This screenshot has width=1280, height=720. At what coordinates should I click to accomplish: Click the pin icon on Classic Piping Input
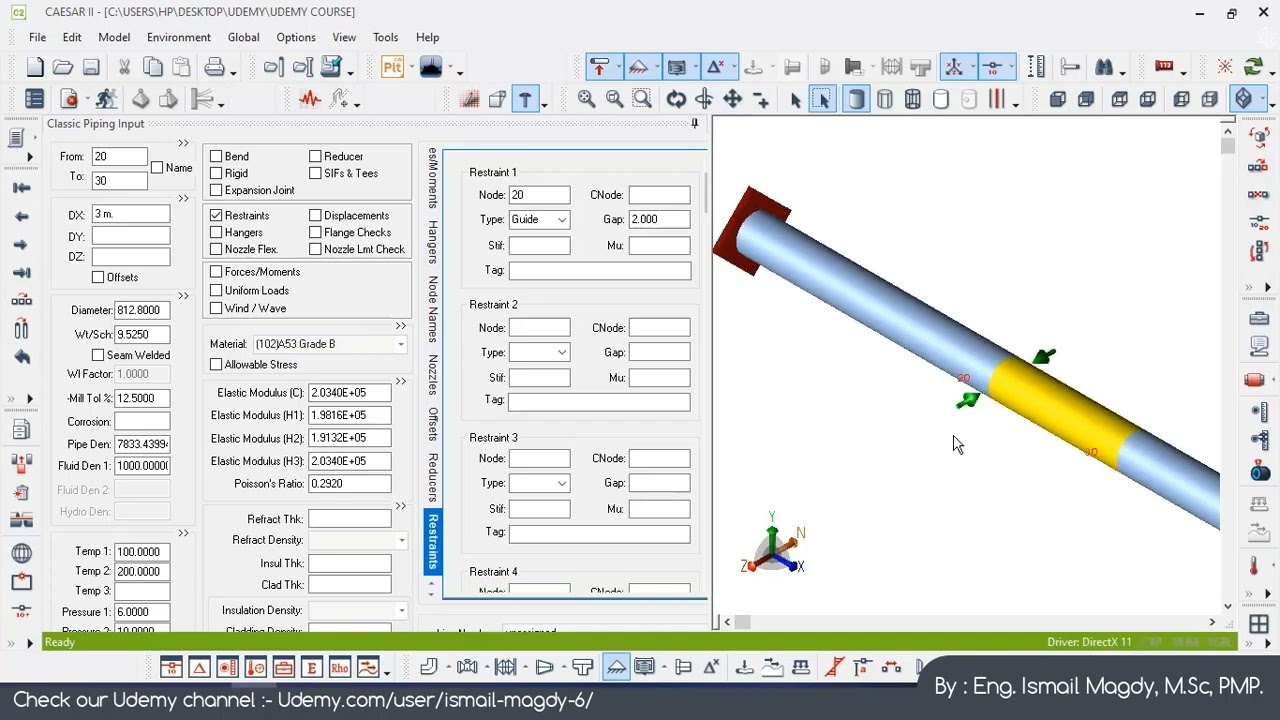coord(694,124)
